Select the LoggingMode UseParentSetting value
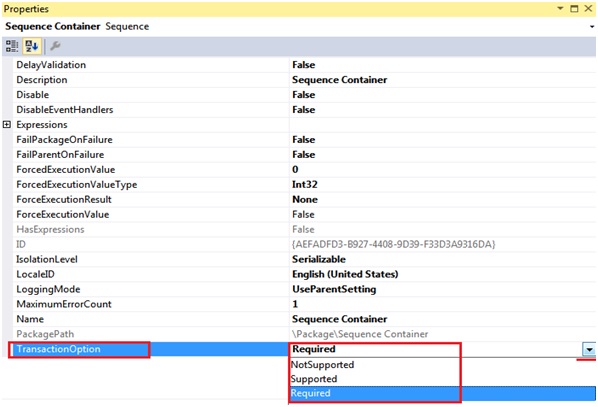The image size is (598, 407). pyautogui.click(x=334, y=289)
